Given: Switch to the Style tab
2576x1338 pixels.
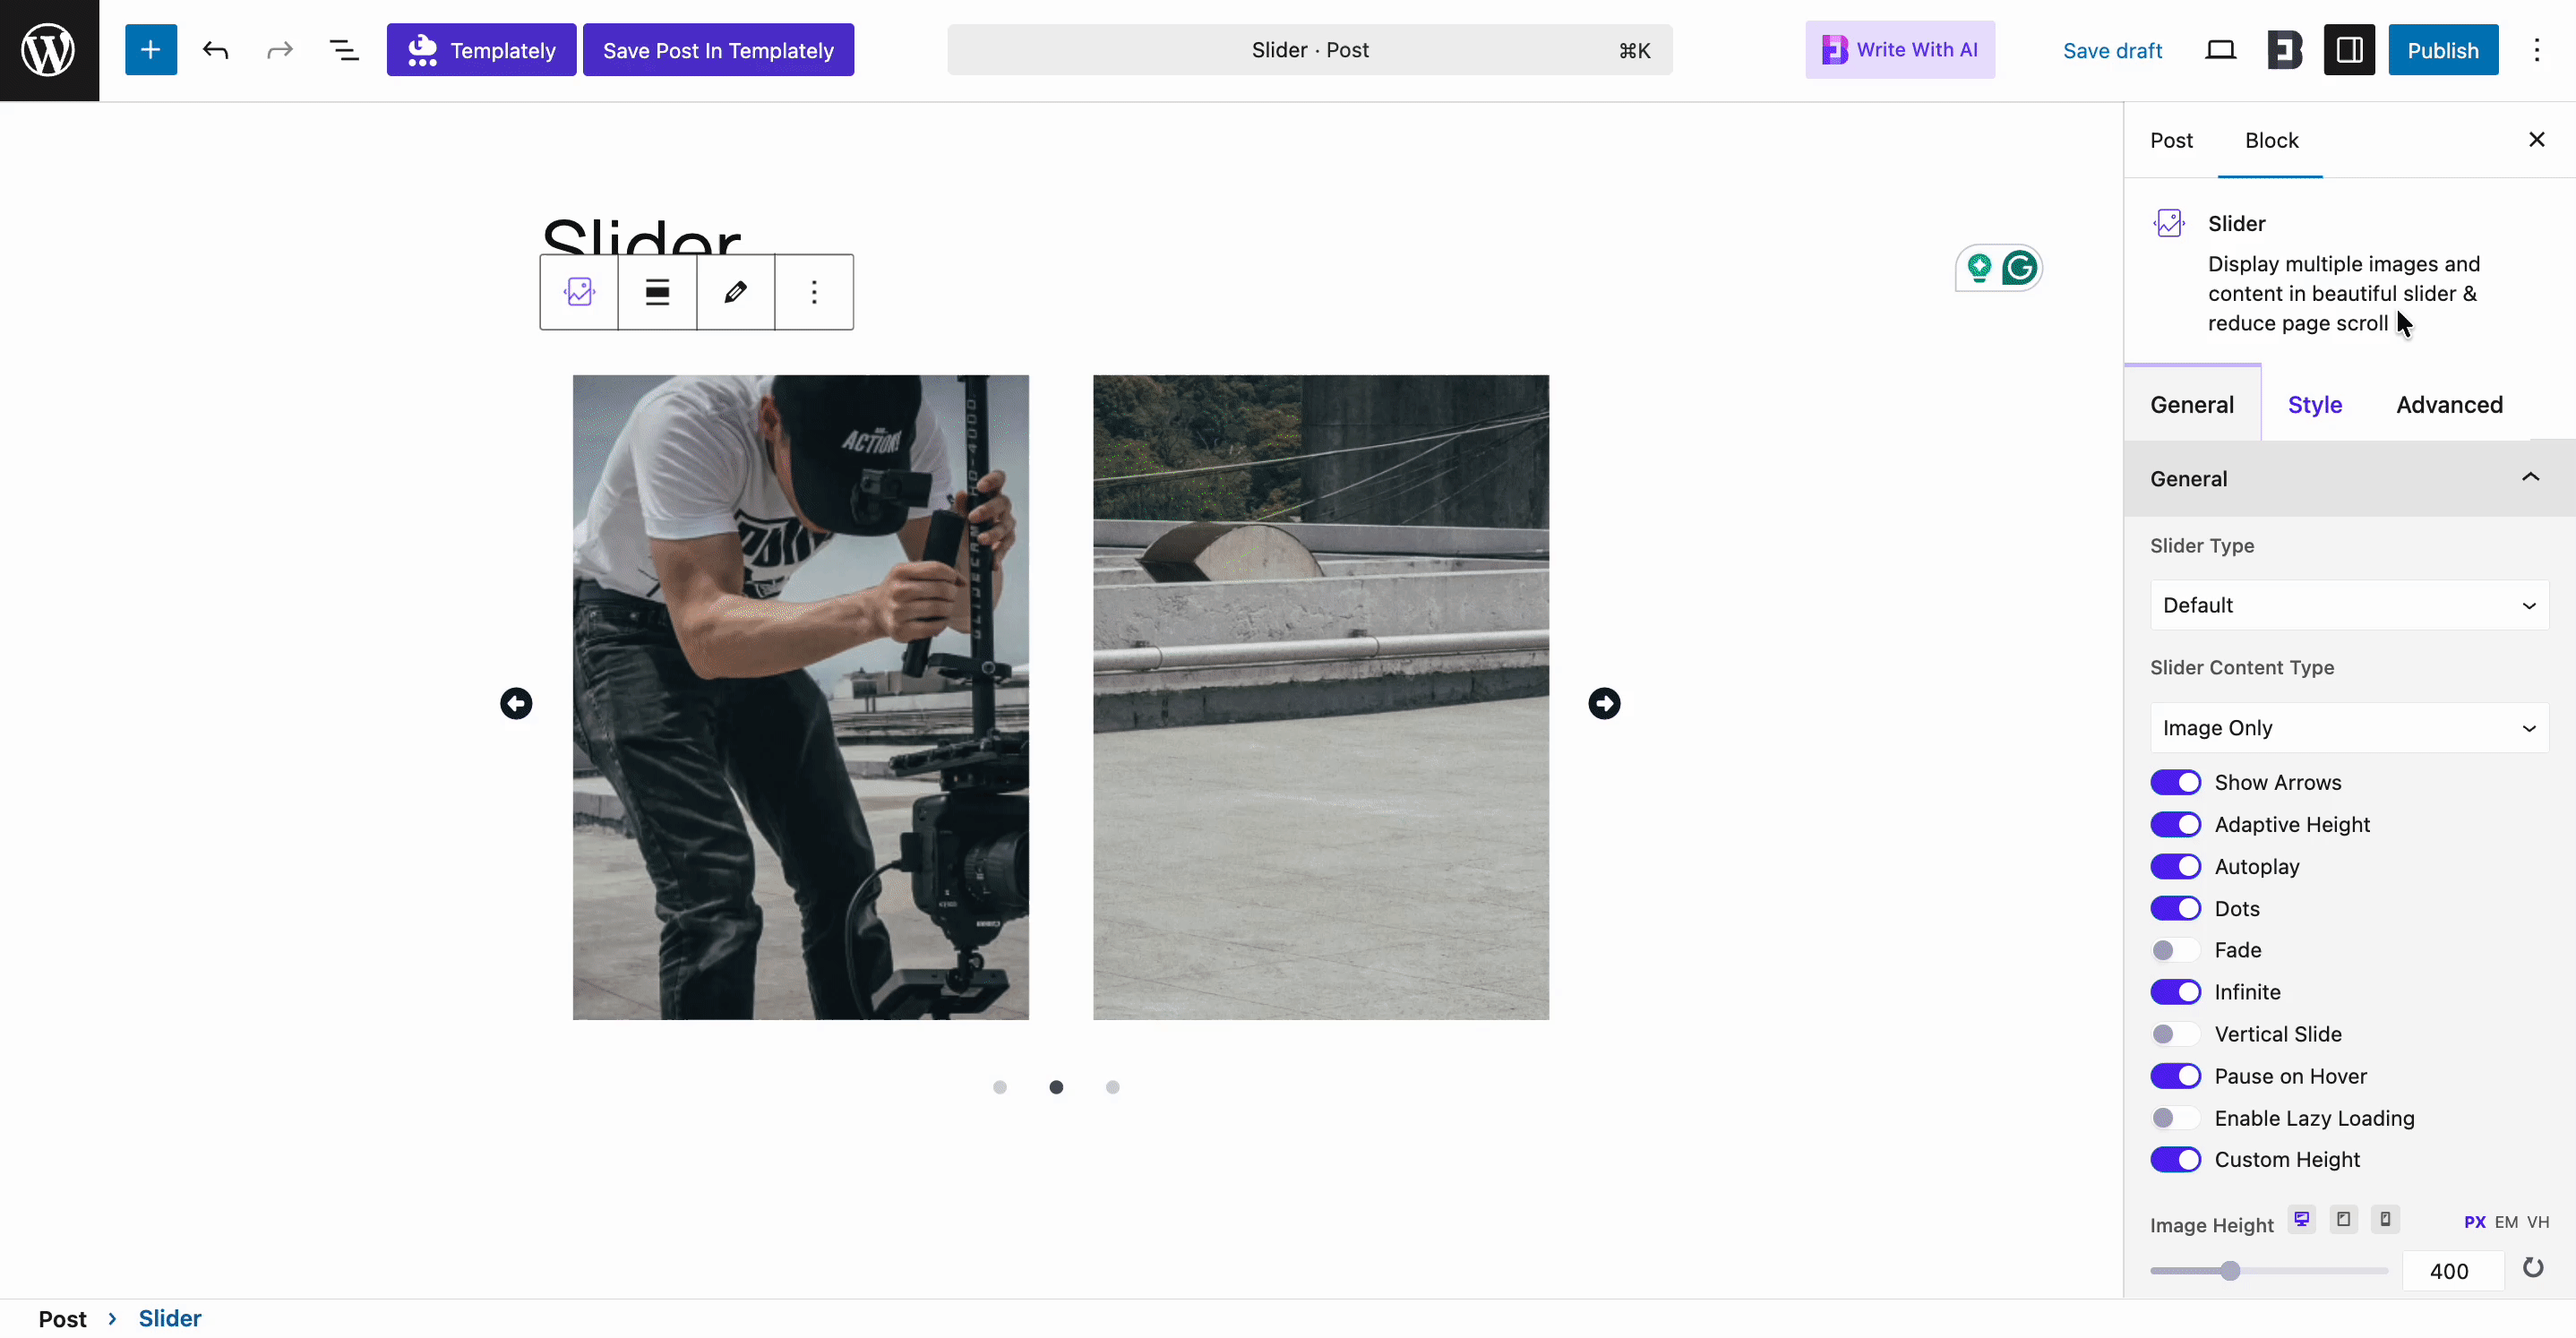Looking at the screenshot, I should pos(2314,405).
